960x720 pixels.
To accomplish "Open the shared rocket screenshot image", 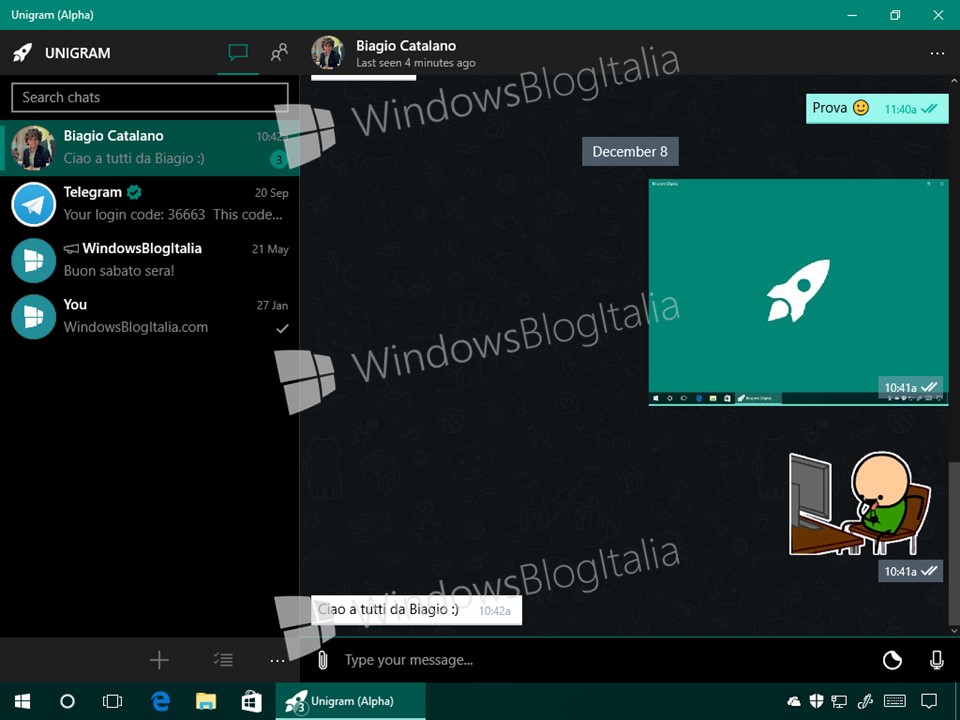I will tap(798, 292).
